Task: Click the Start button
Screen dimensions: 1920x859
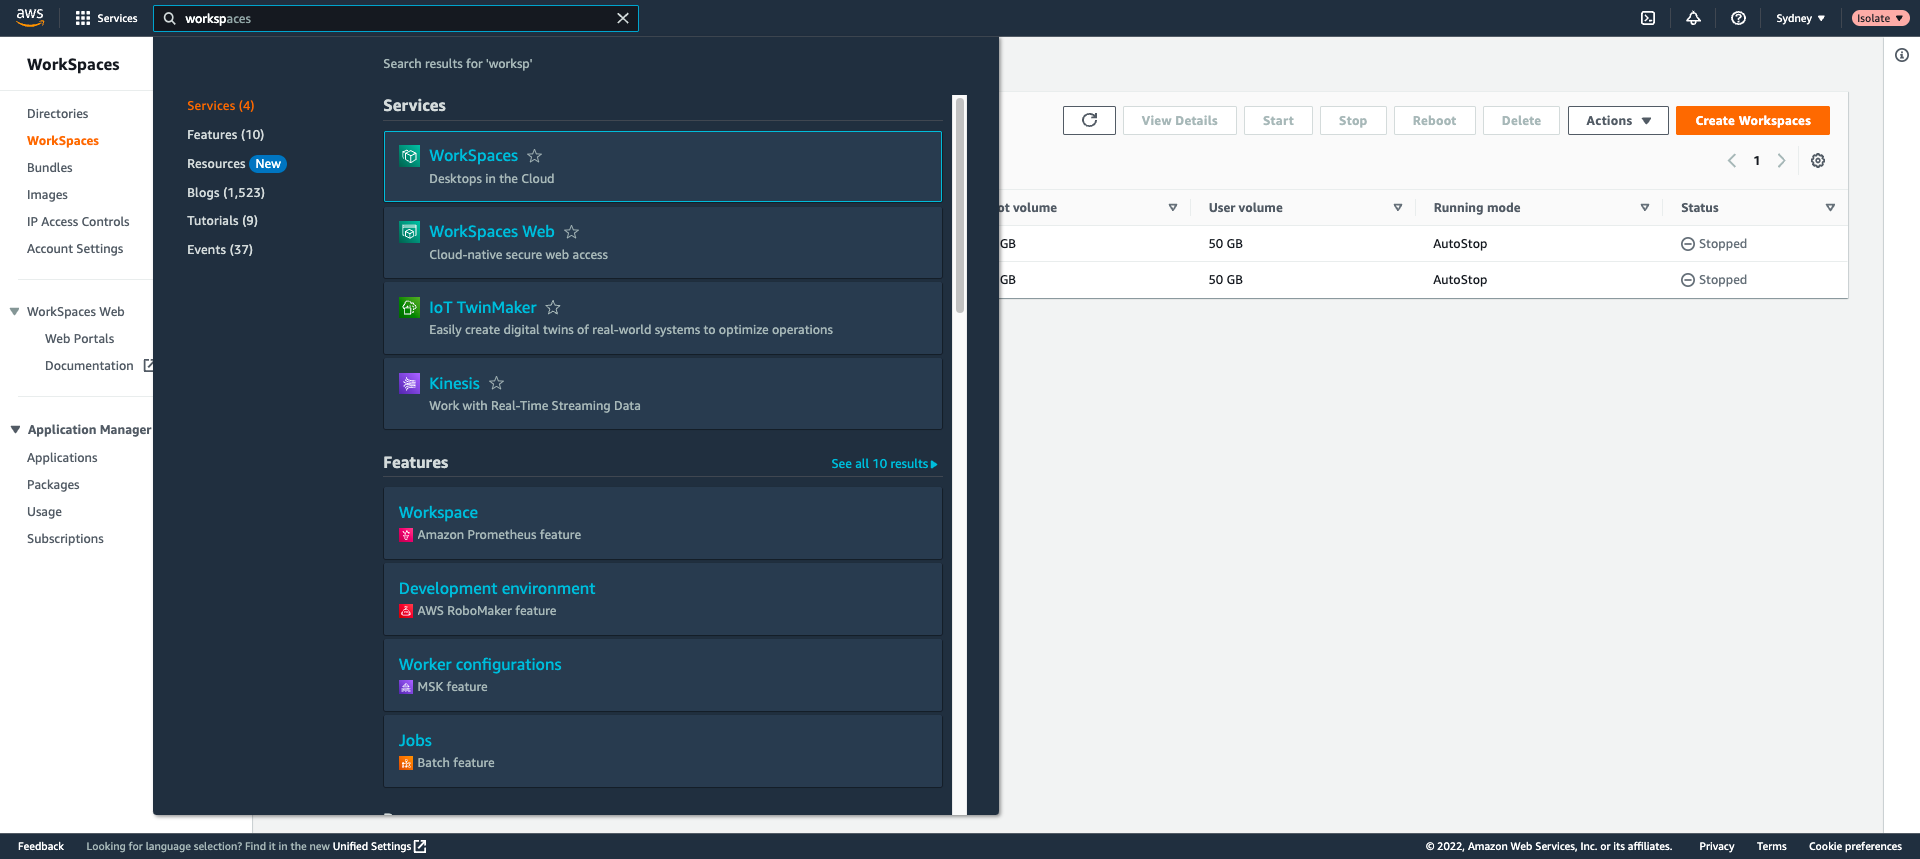Action: pyautogui.click(x=1278, y=121)
